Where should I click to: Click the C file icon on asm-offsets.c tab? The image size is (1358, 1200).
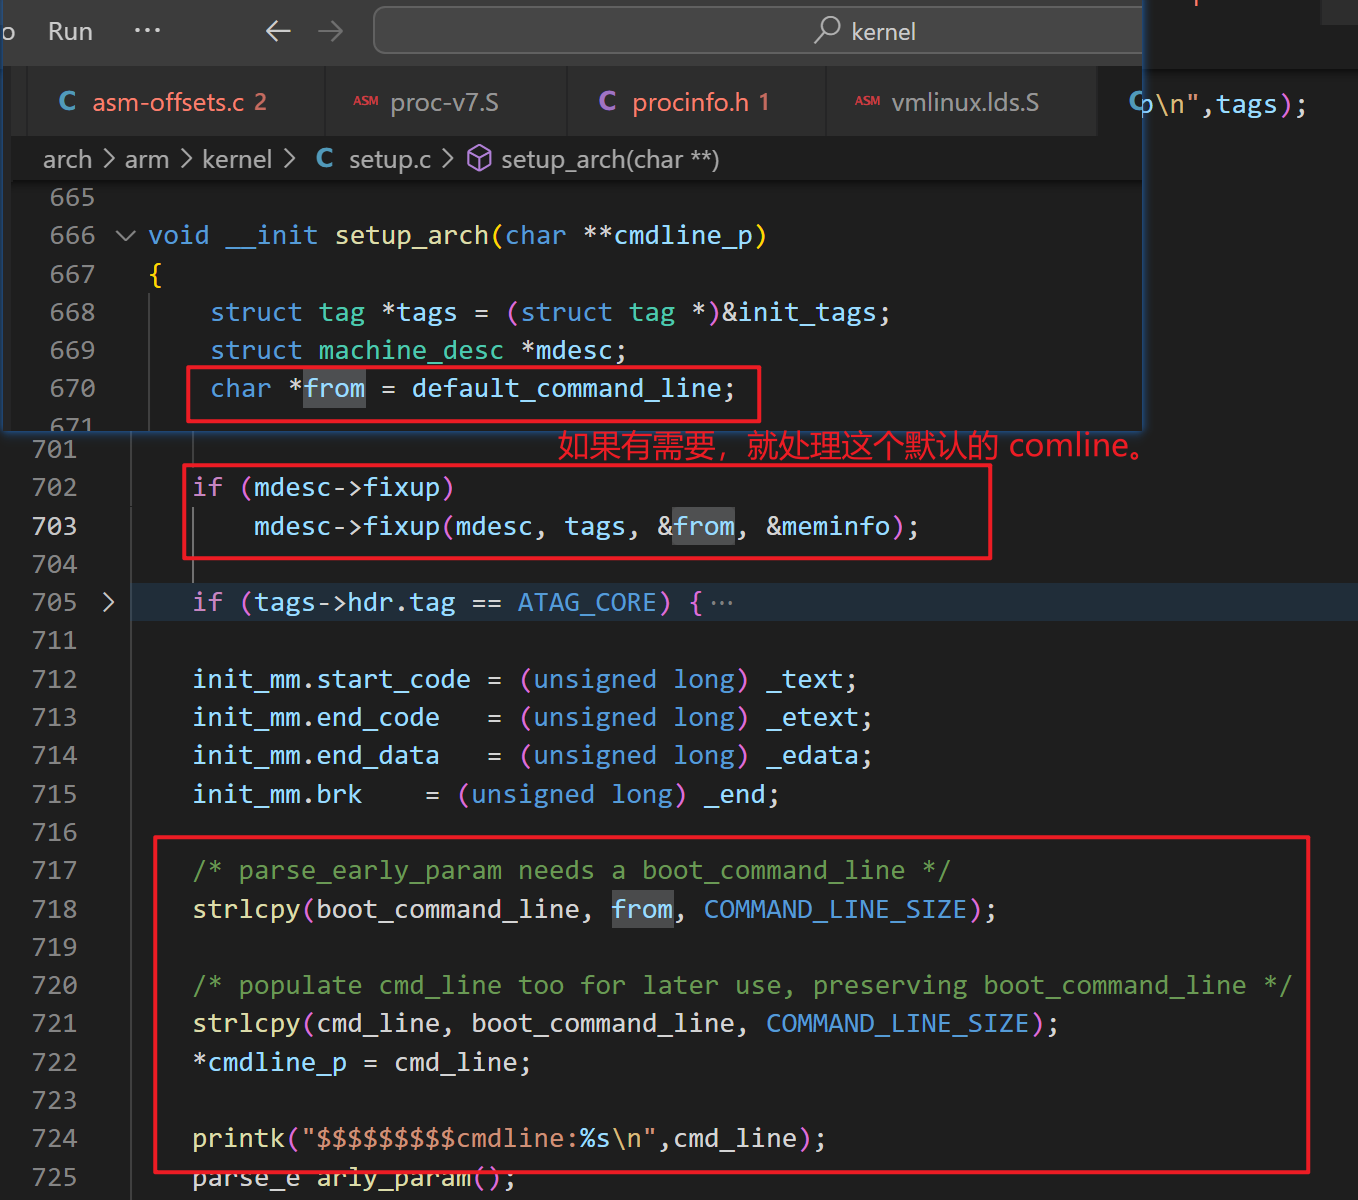click(68, 101)
